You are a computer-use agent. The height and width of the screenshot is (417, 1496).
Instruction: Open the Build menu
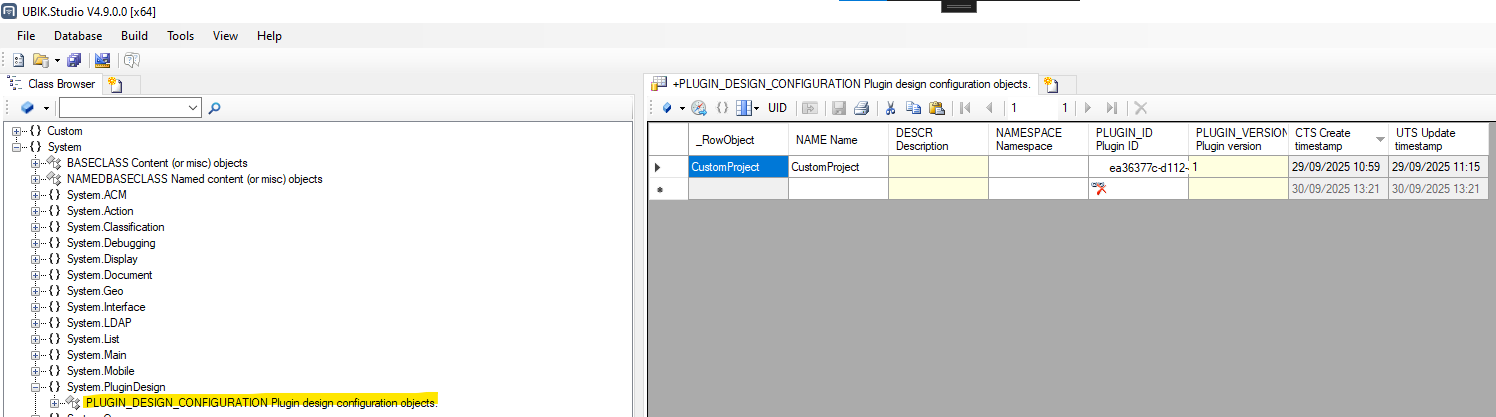point(134,36)
